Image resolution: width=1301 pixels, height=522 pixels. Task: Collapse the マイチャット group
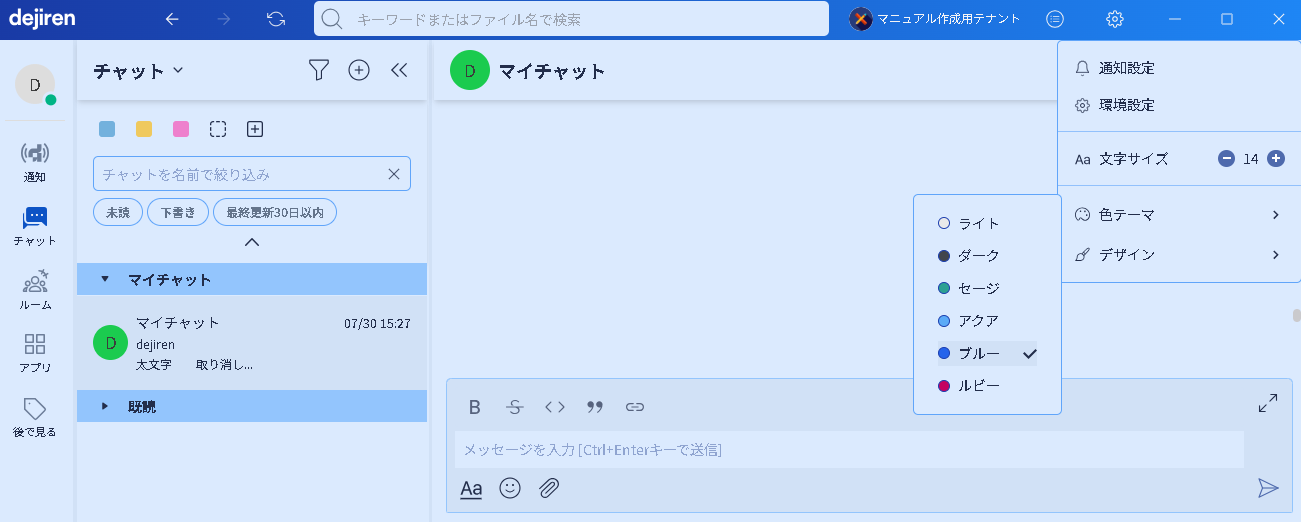click(x=105, y=279)
